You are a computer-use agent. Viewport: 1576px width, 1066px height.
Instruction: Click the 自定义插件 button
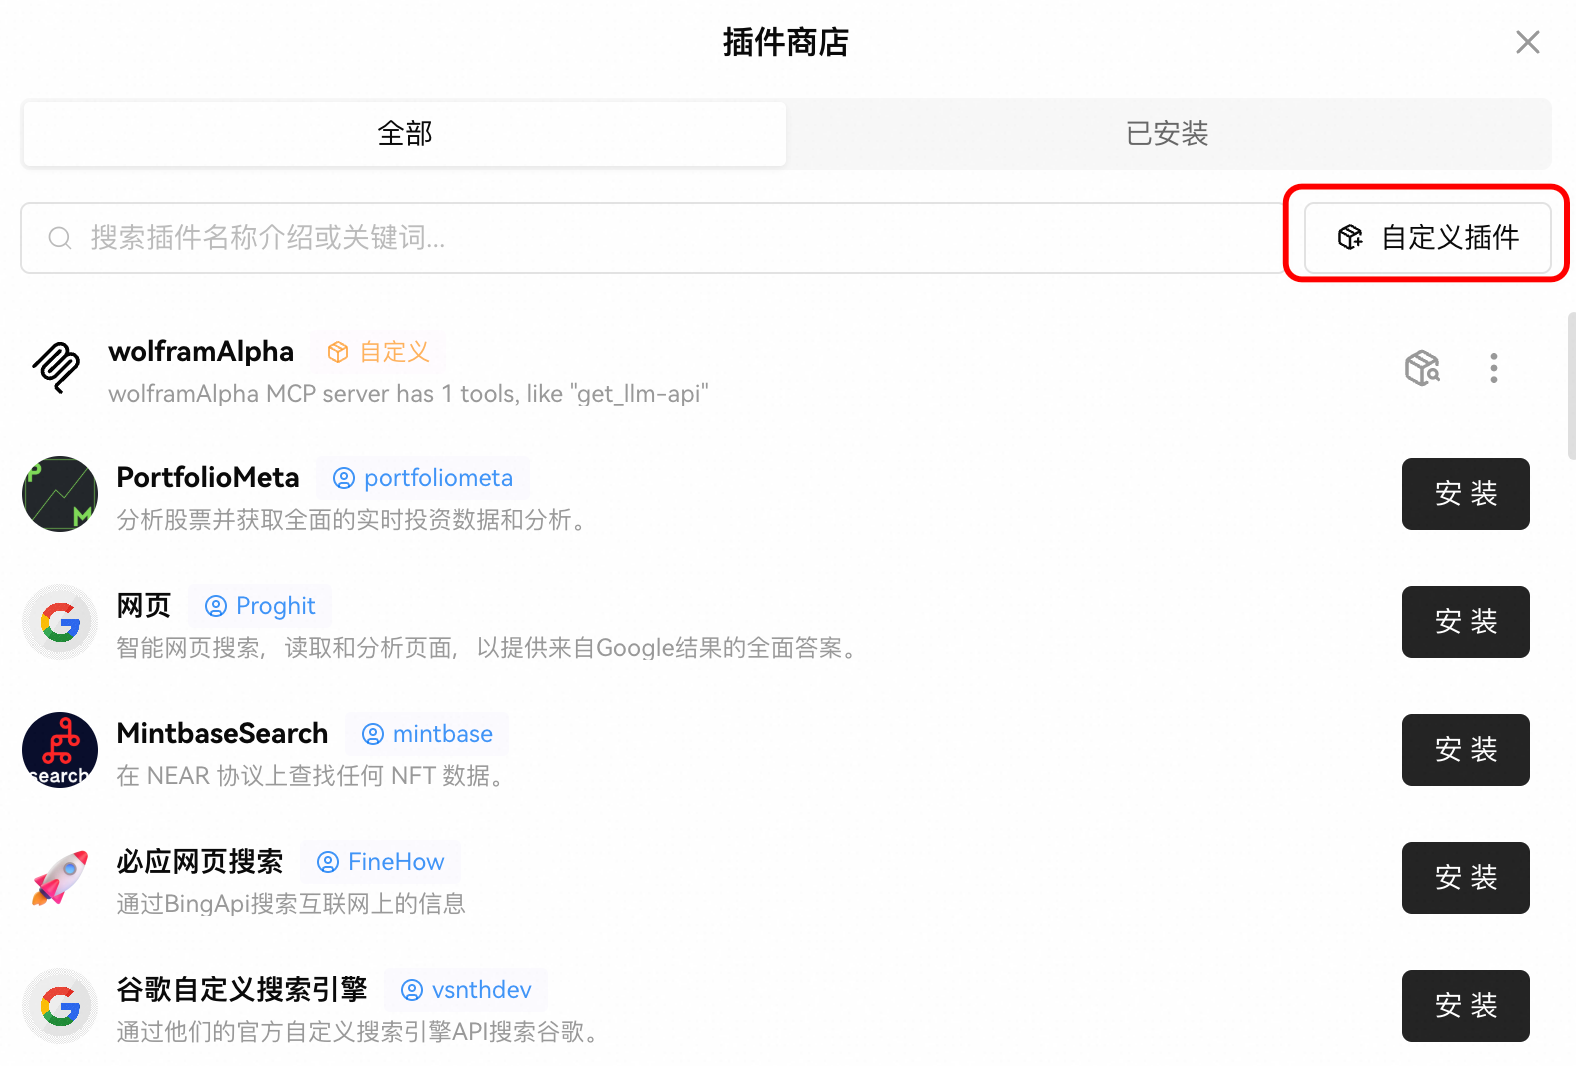click(x=1427, y=238)
